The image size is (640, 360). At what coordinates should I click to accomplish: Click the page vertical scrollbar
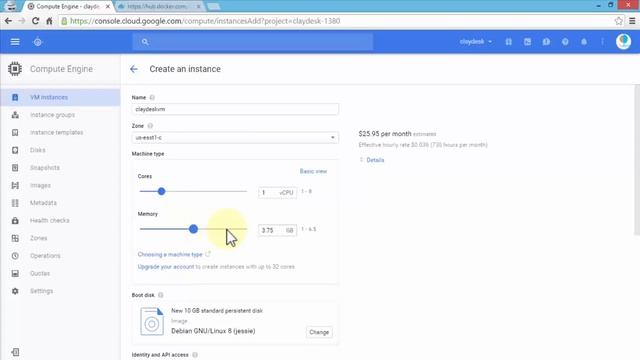(x=637, y=160)
